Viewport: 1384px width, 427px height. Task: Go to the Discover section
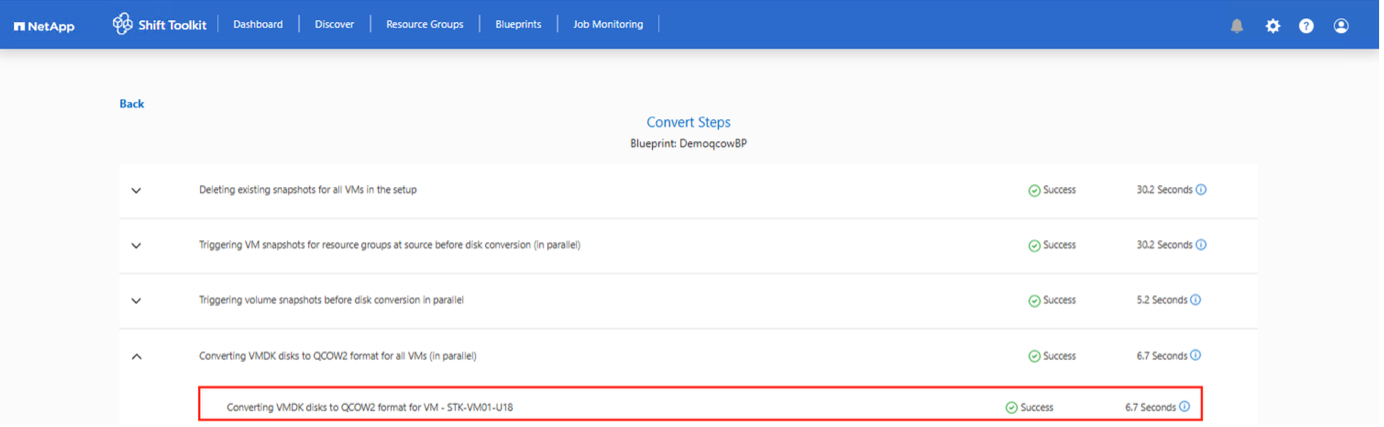(334, 24)
